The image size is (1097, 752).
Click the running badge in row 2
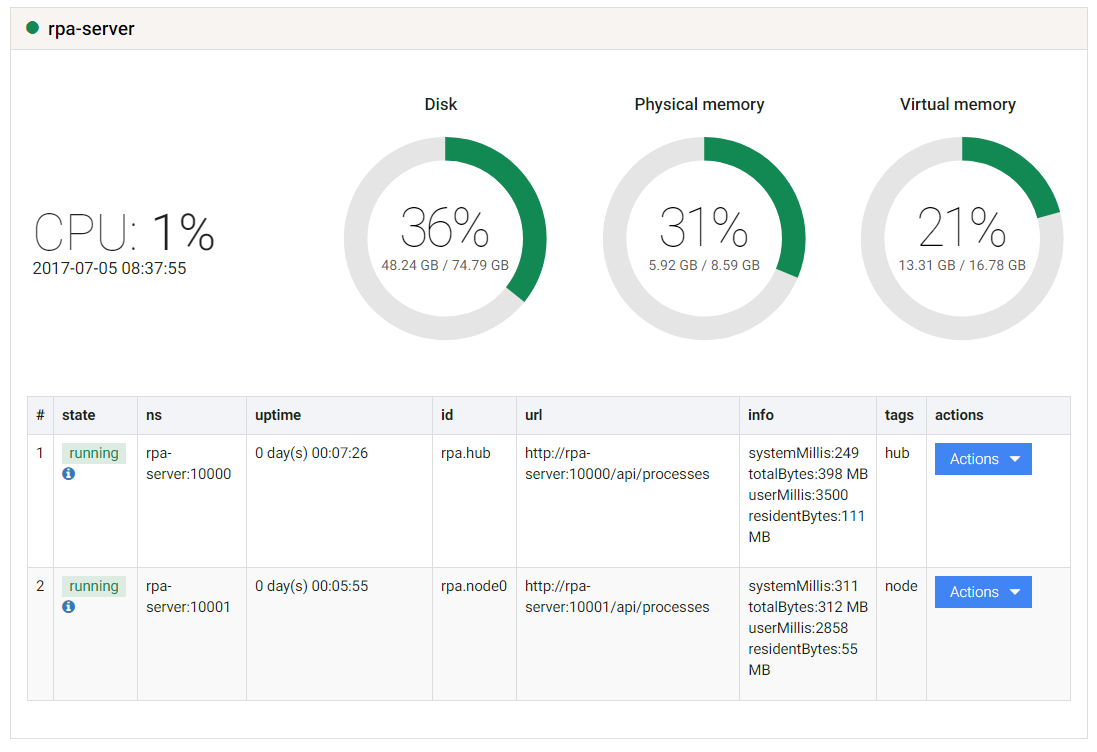[x=94, y=586]
